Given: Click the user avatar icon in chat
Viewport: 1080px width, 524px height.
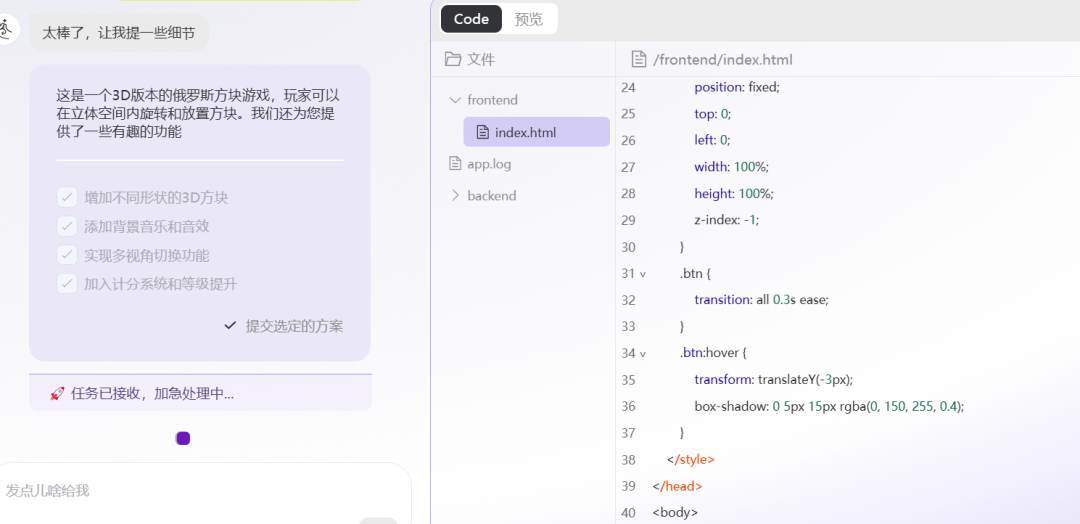Looking at the screenshot, I should (x=7, y=29).
